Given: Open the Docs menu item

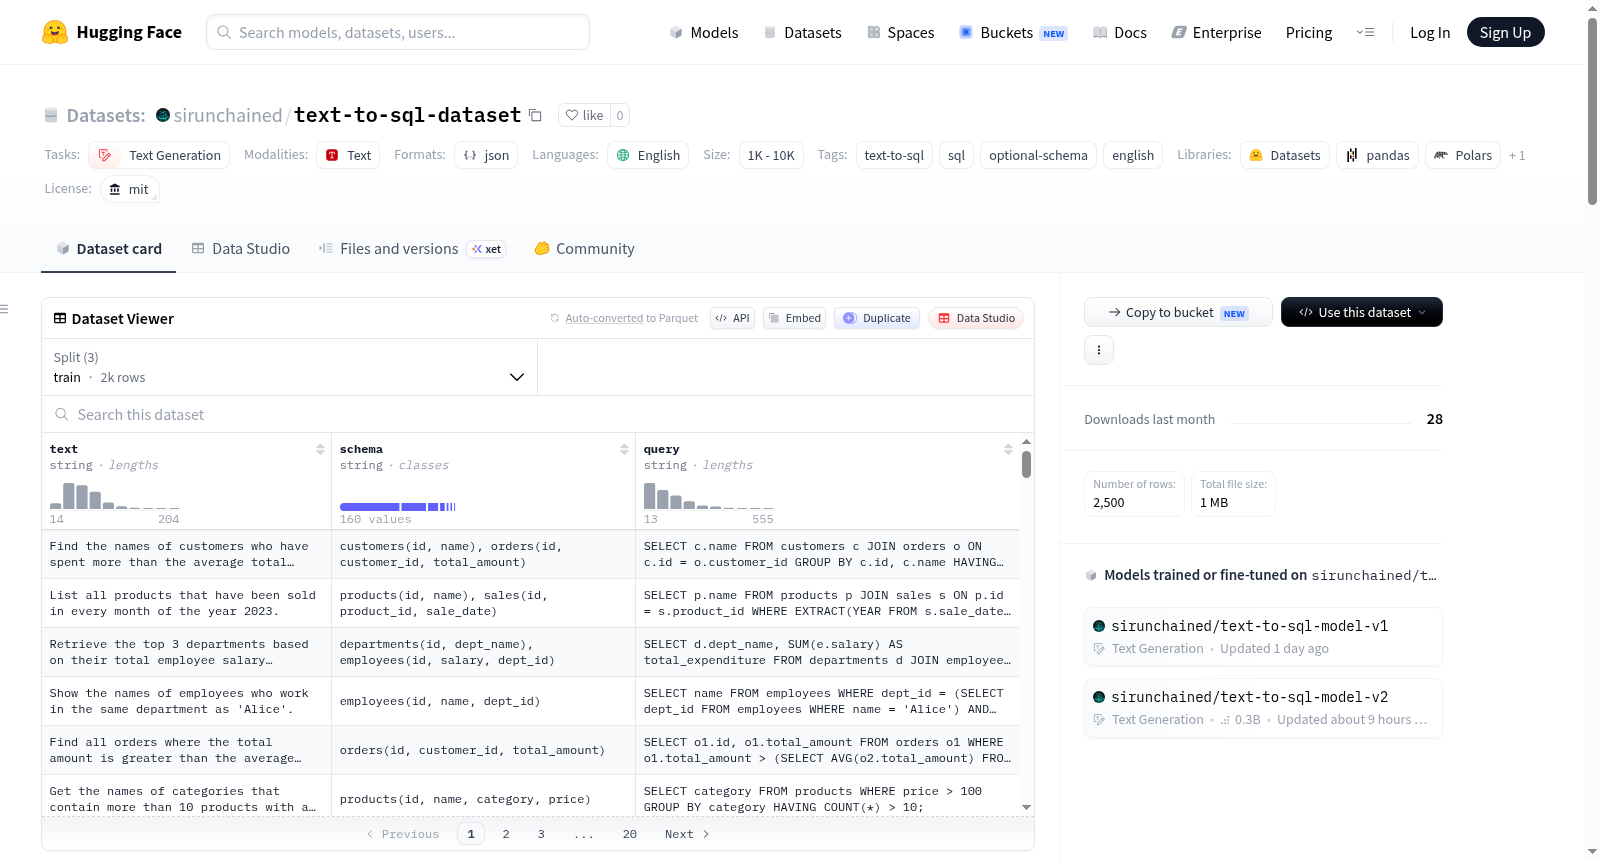Looking at the screenshot, I should click(1120, 33).
